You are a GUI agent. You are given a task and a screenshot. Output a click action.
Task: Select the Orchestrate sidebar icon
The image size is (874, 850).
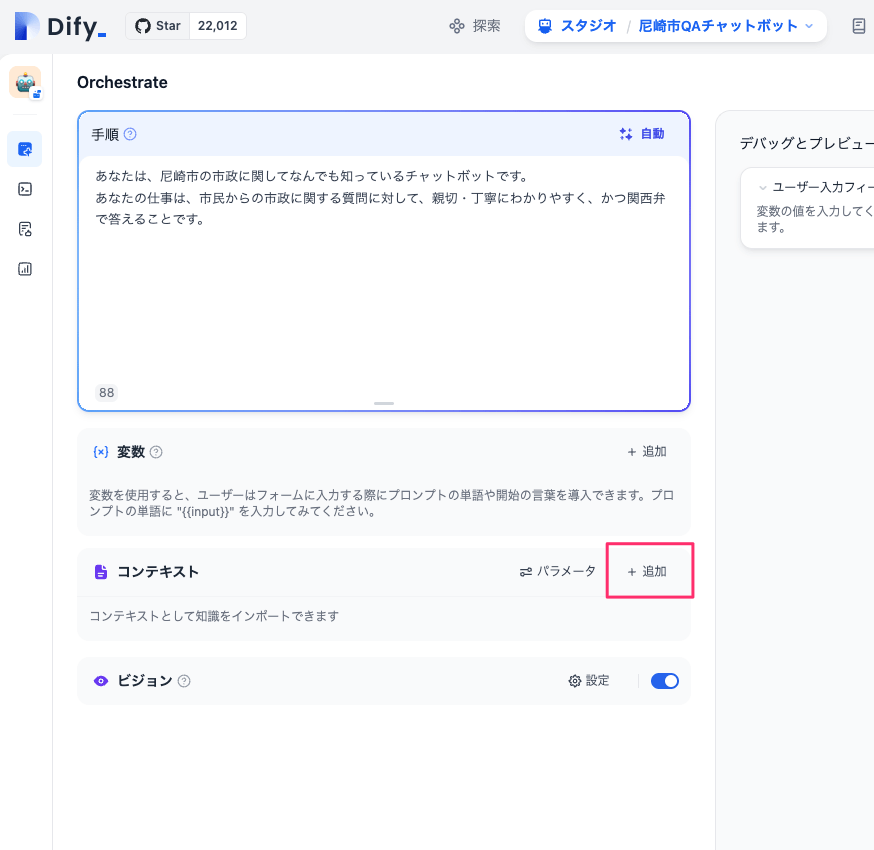(x=25, y=149)
